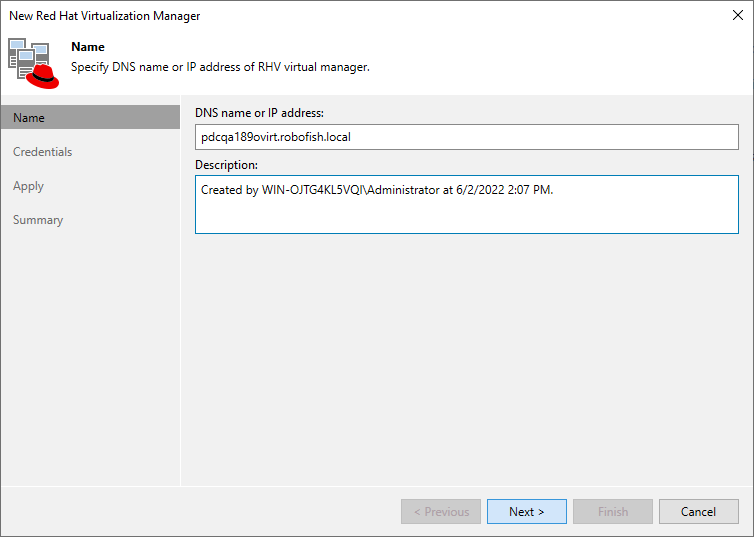Screen dimensions: 754x537
Task: Select the Summary step in sidebar
Action: click(38, 220)
